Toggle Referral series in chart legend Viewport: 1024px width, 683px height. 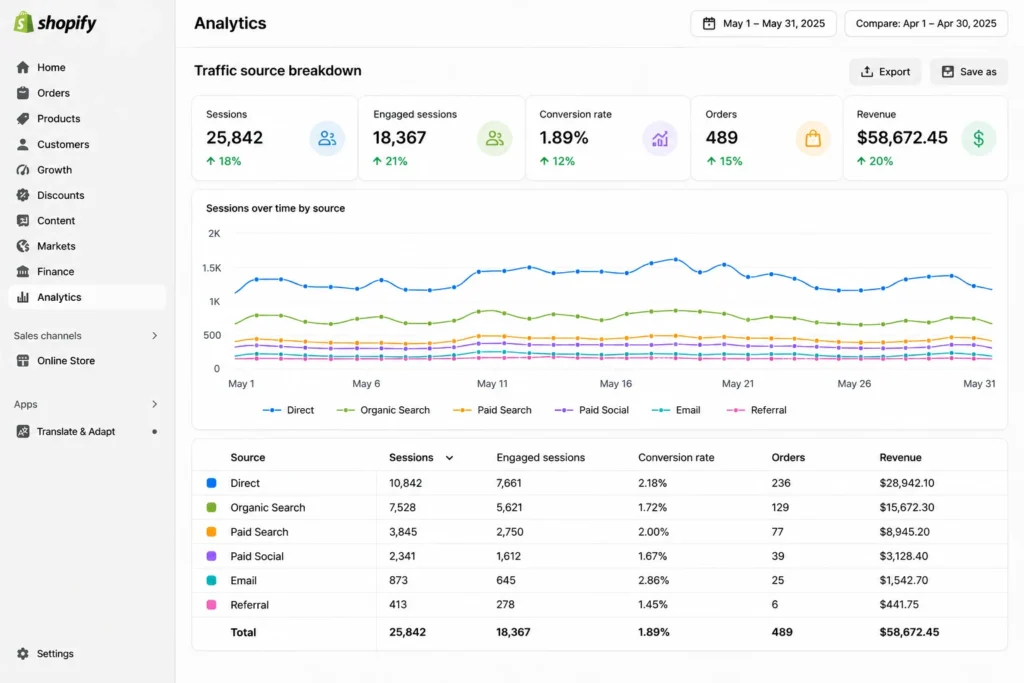tap(757, 410)
